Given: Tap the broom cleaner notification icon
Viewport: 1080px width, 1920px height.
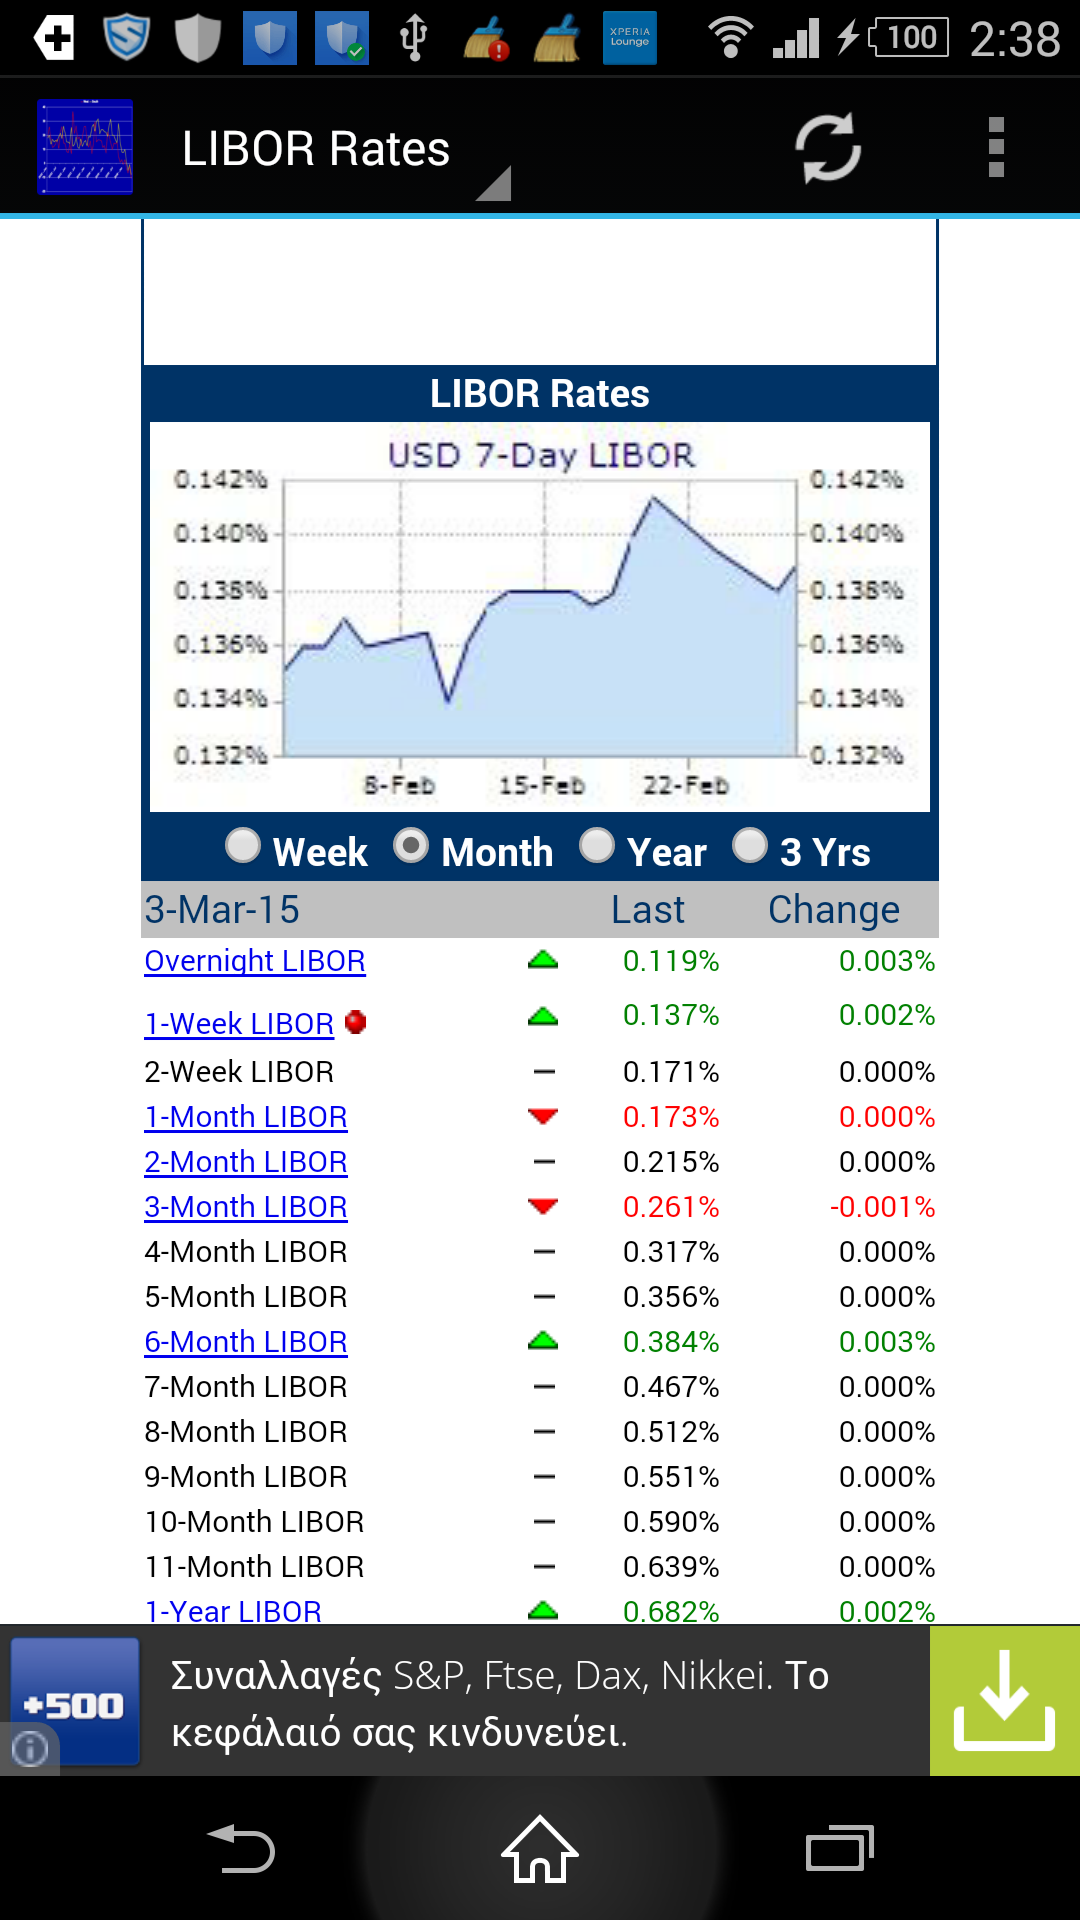Looking at the screenshot, I should 556,38.
